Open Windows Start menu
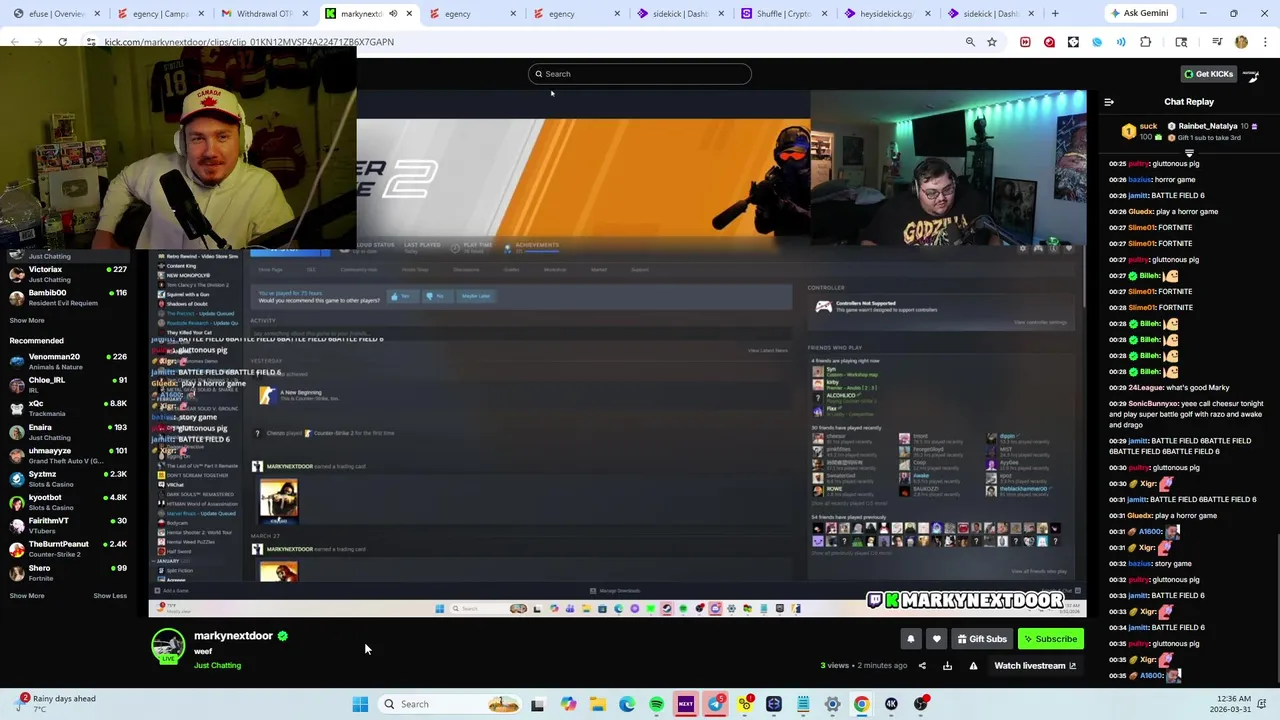This screenshot has height=720, width=1280. (x=360, y=705)
